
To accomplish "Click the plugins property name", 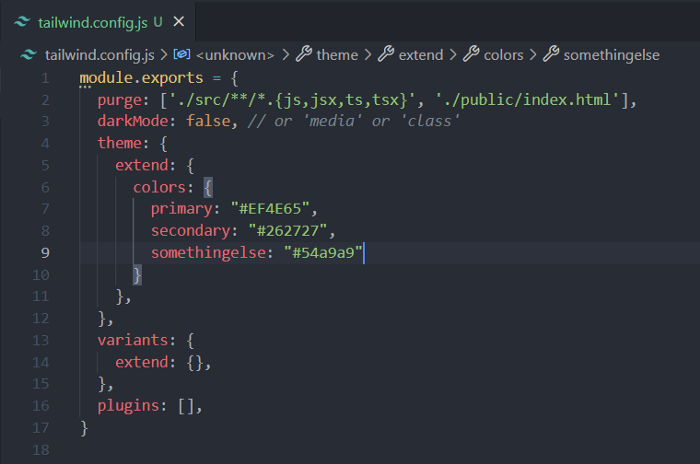I will [128, 406].
